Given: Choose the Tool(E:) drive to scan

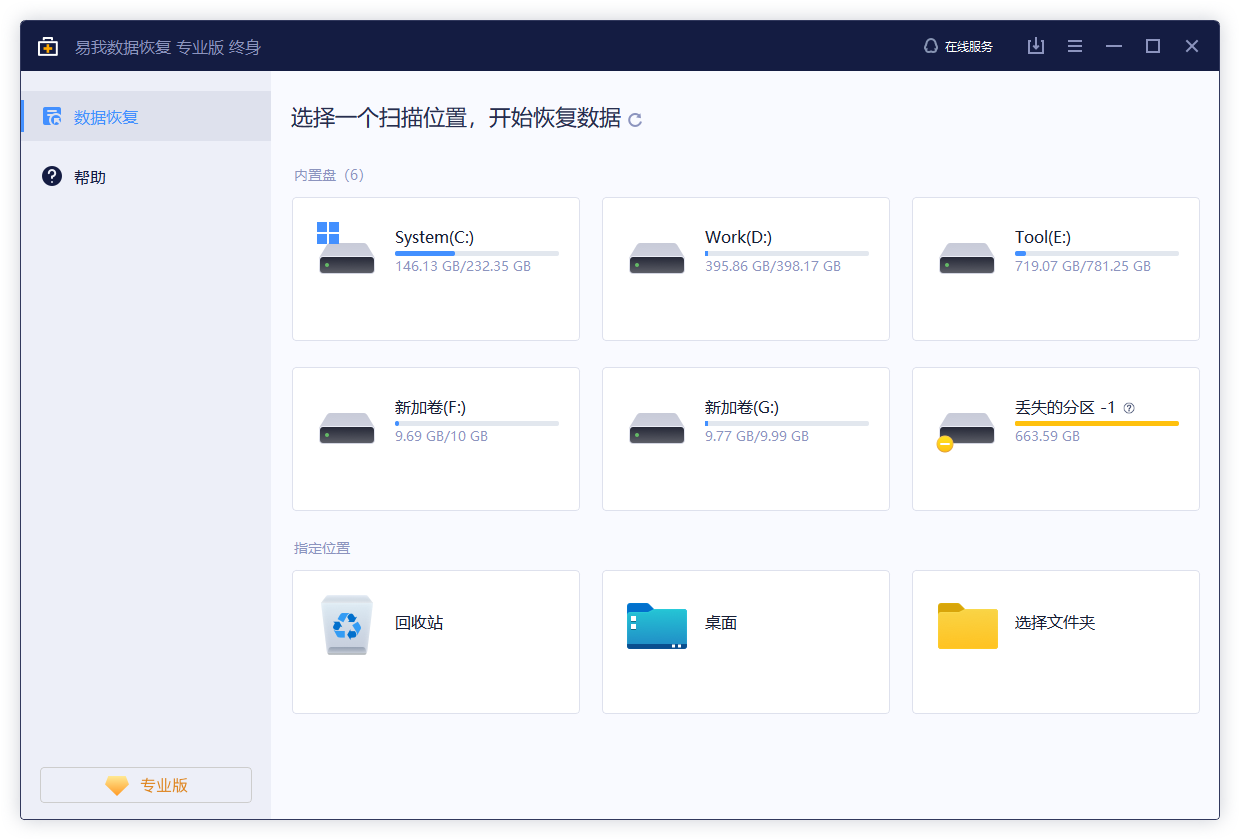Looking at the screenshot, I should (1055, 268).
